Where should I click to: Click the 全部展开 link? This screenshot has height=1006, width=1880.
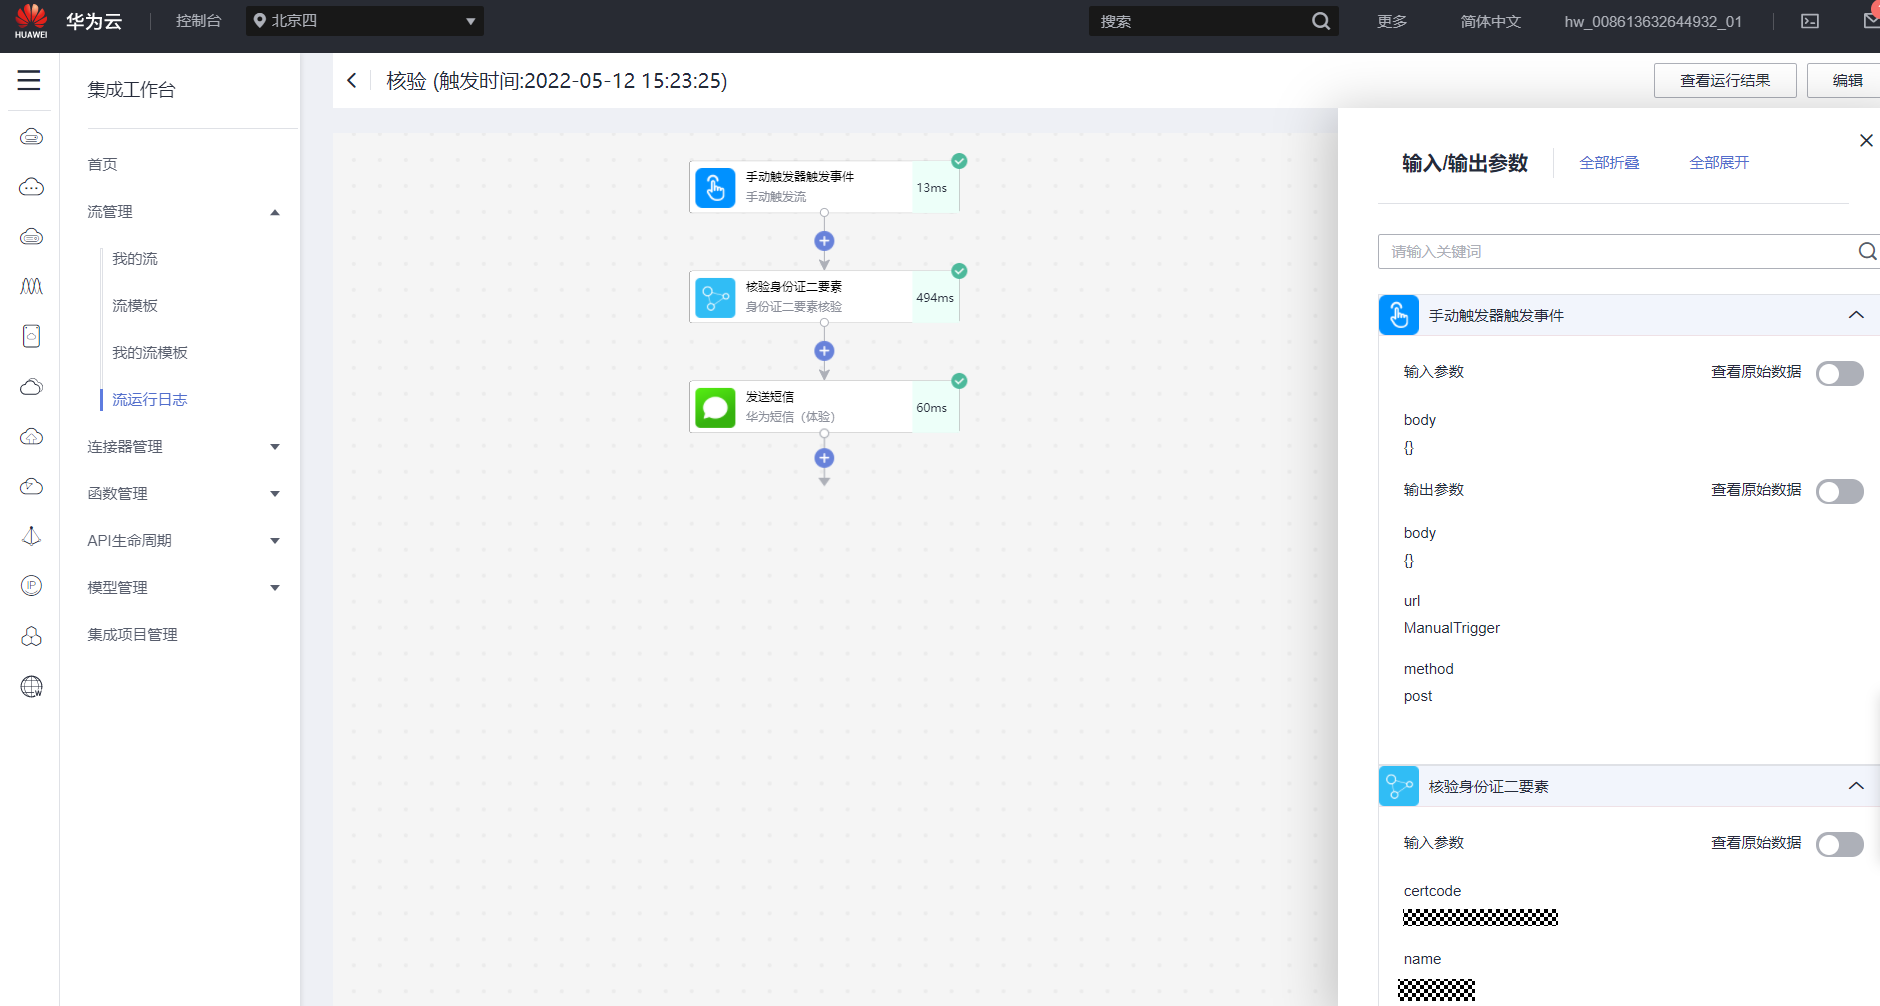pos(1719,163)
